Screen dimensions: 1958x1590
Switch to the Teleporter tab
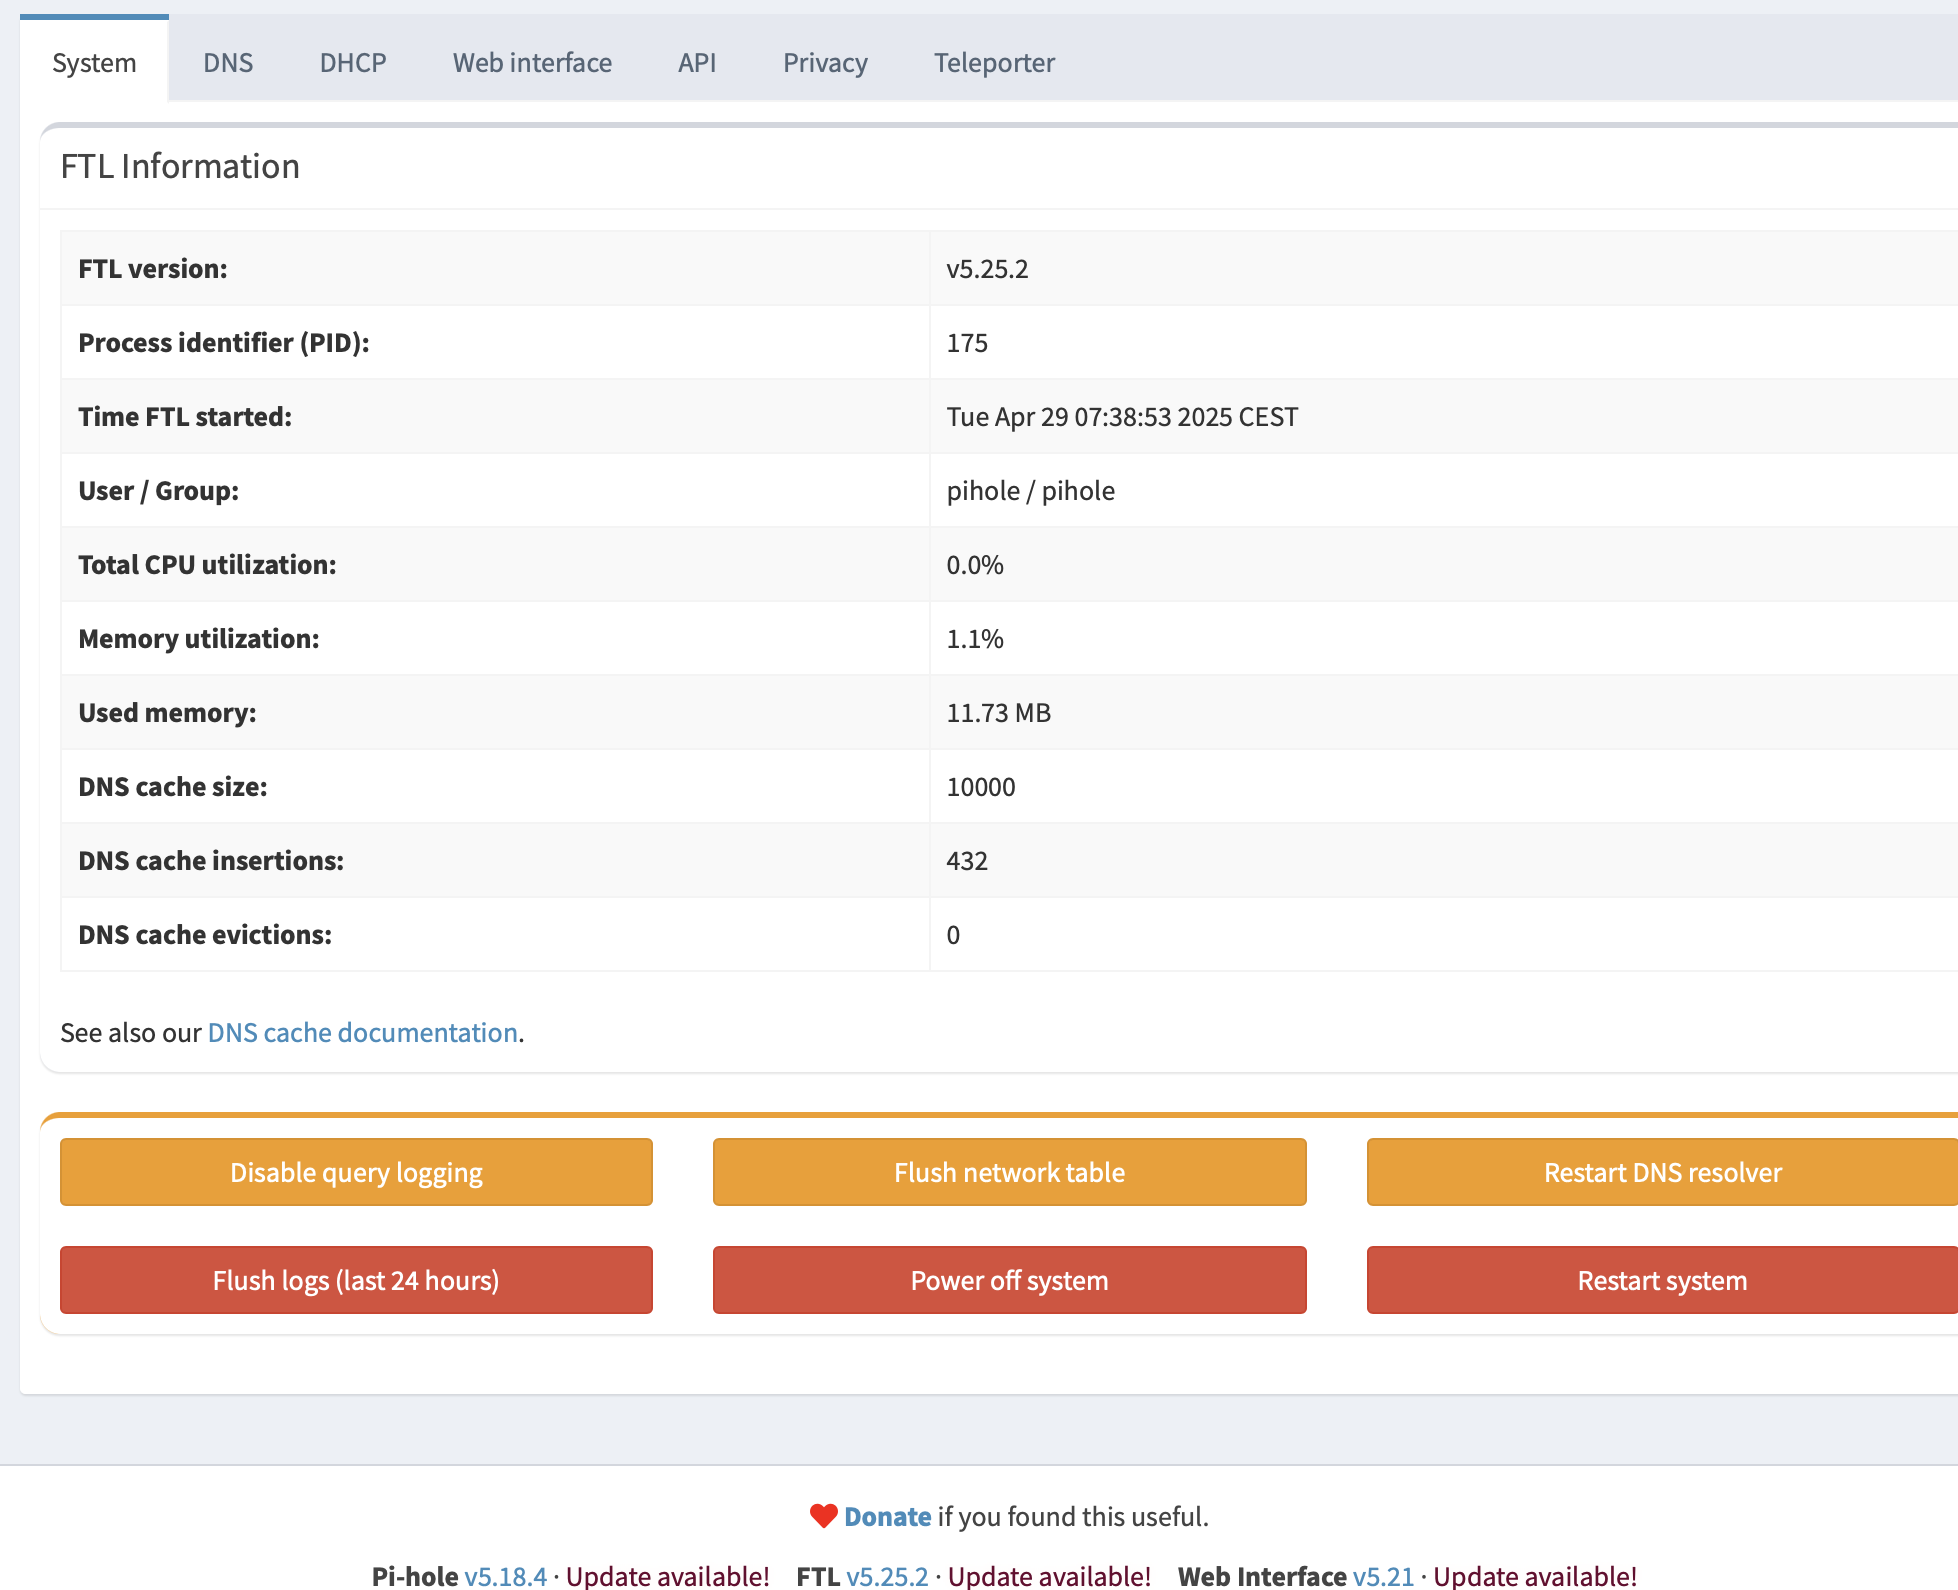pyautogui.click(x=994, y=63)
